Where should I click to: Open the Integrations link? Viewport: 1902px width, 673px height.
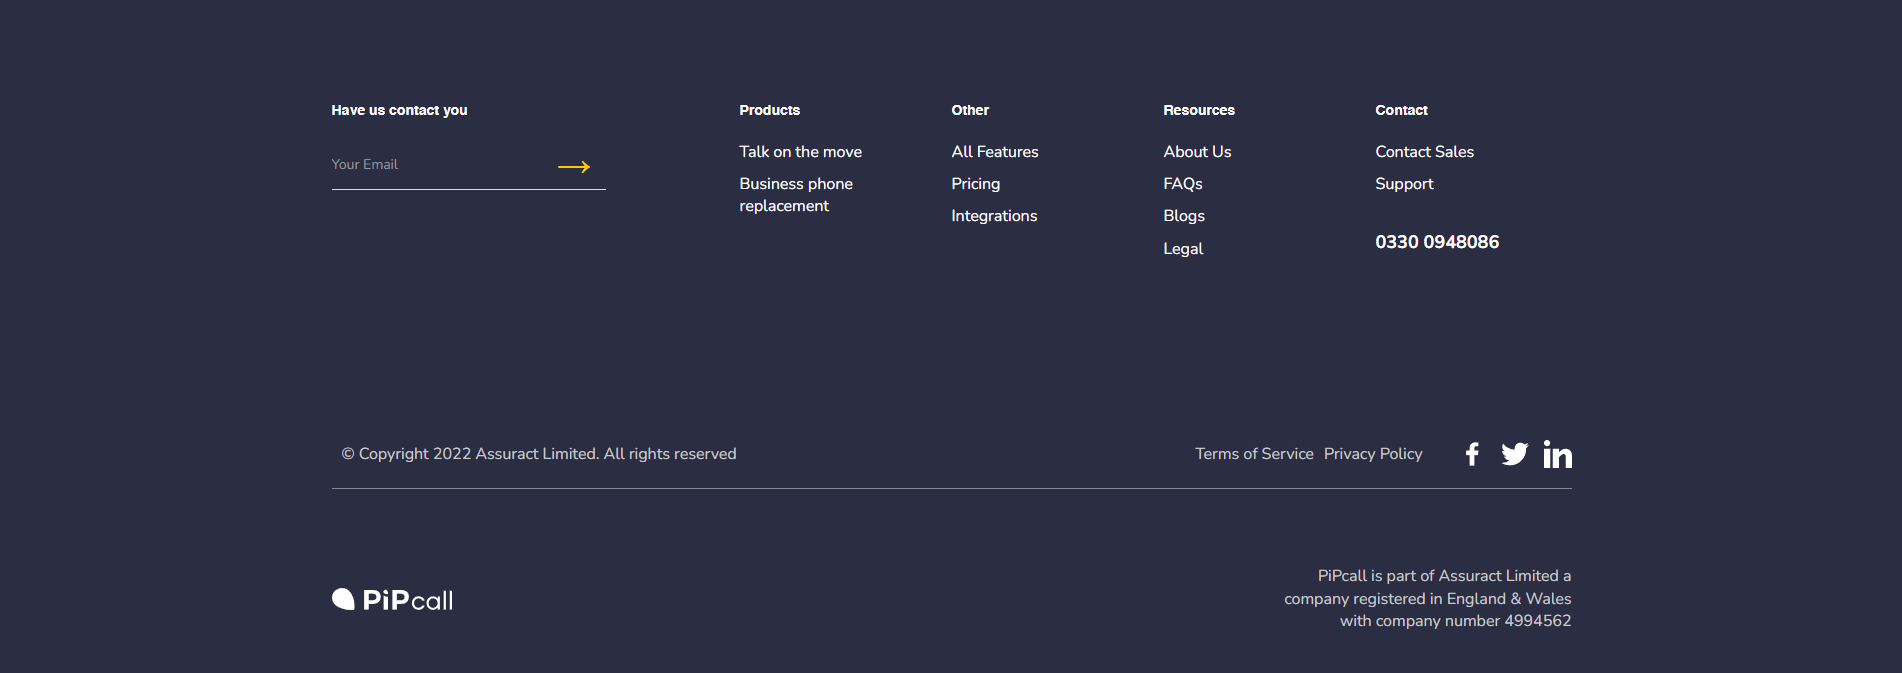(994, 216)
